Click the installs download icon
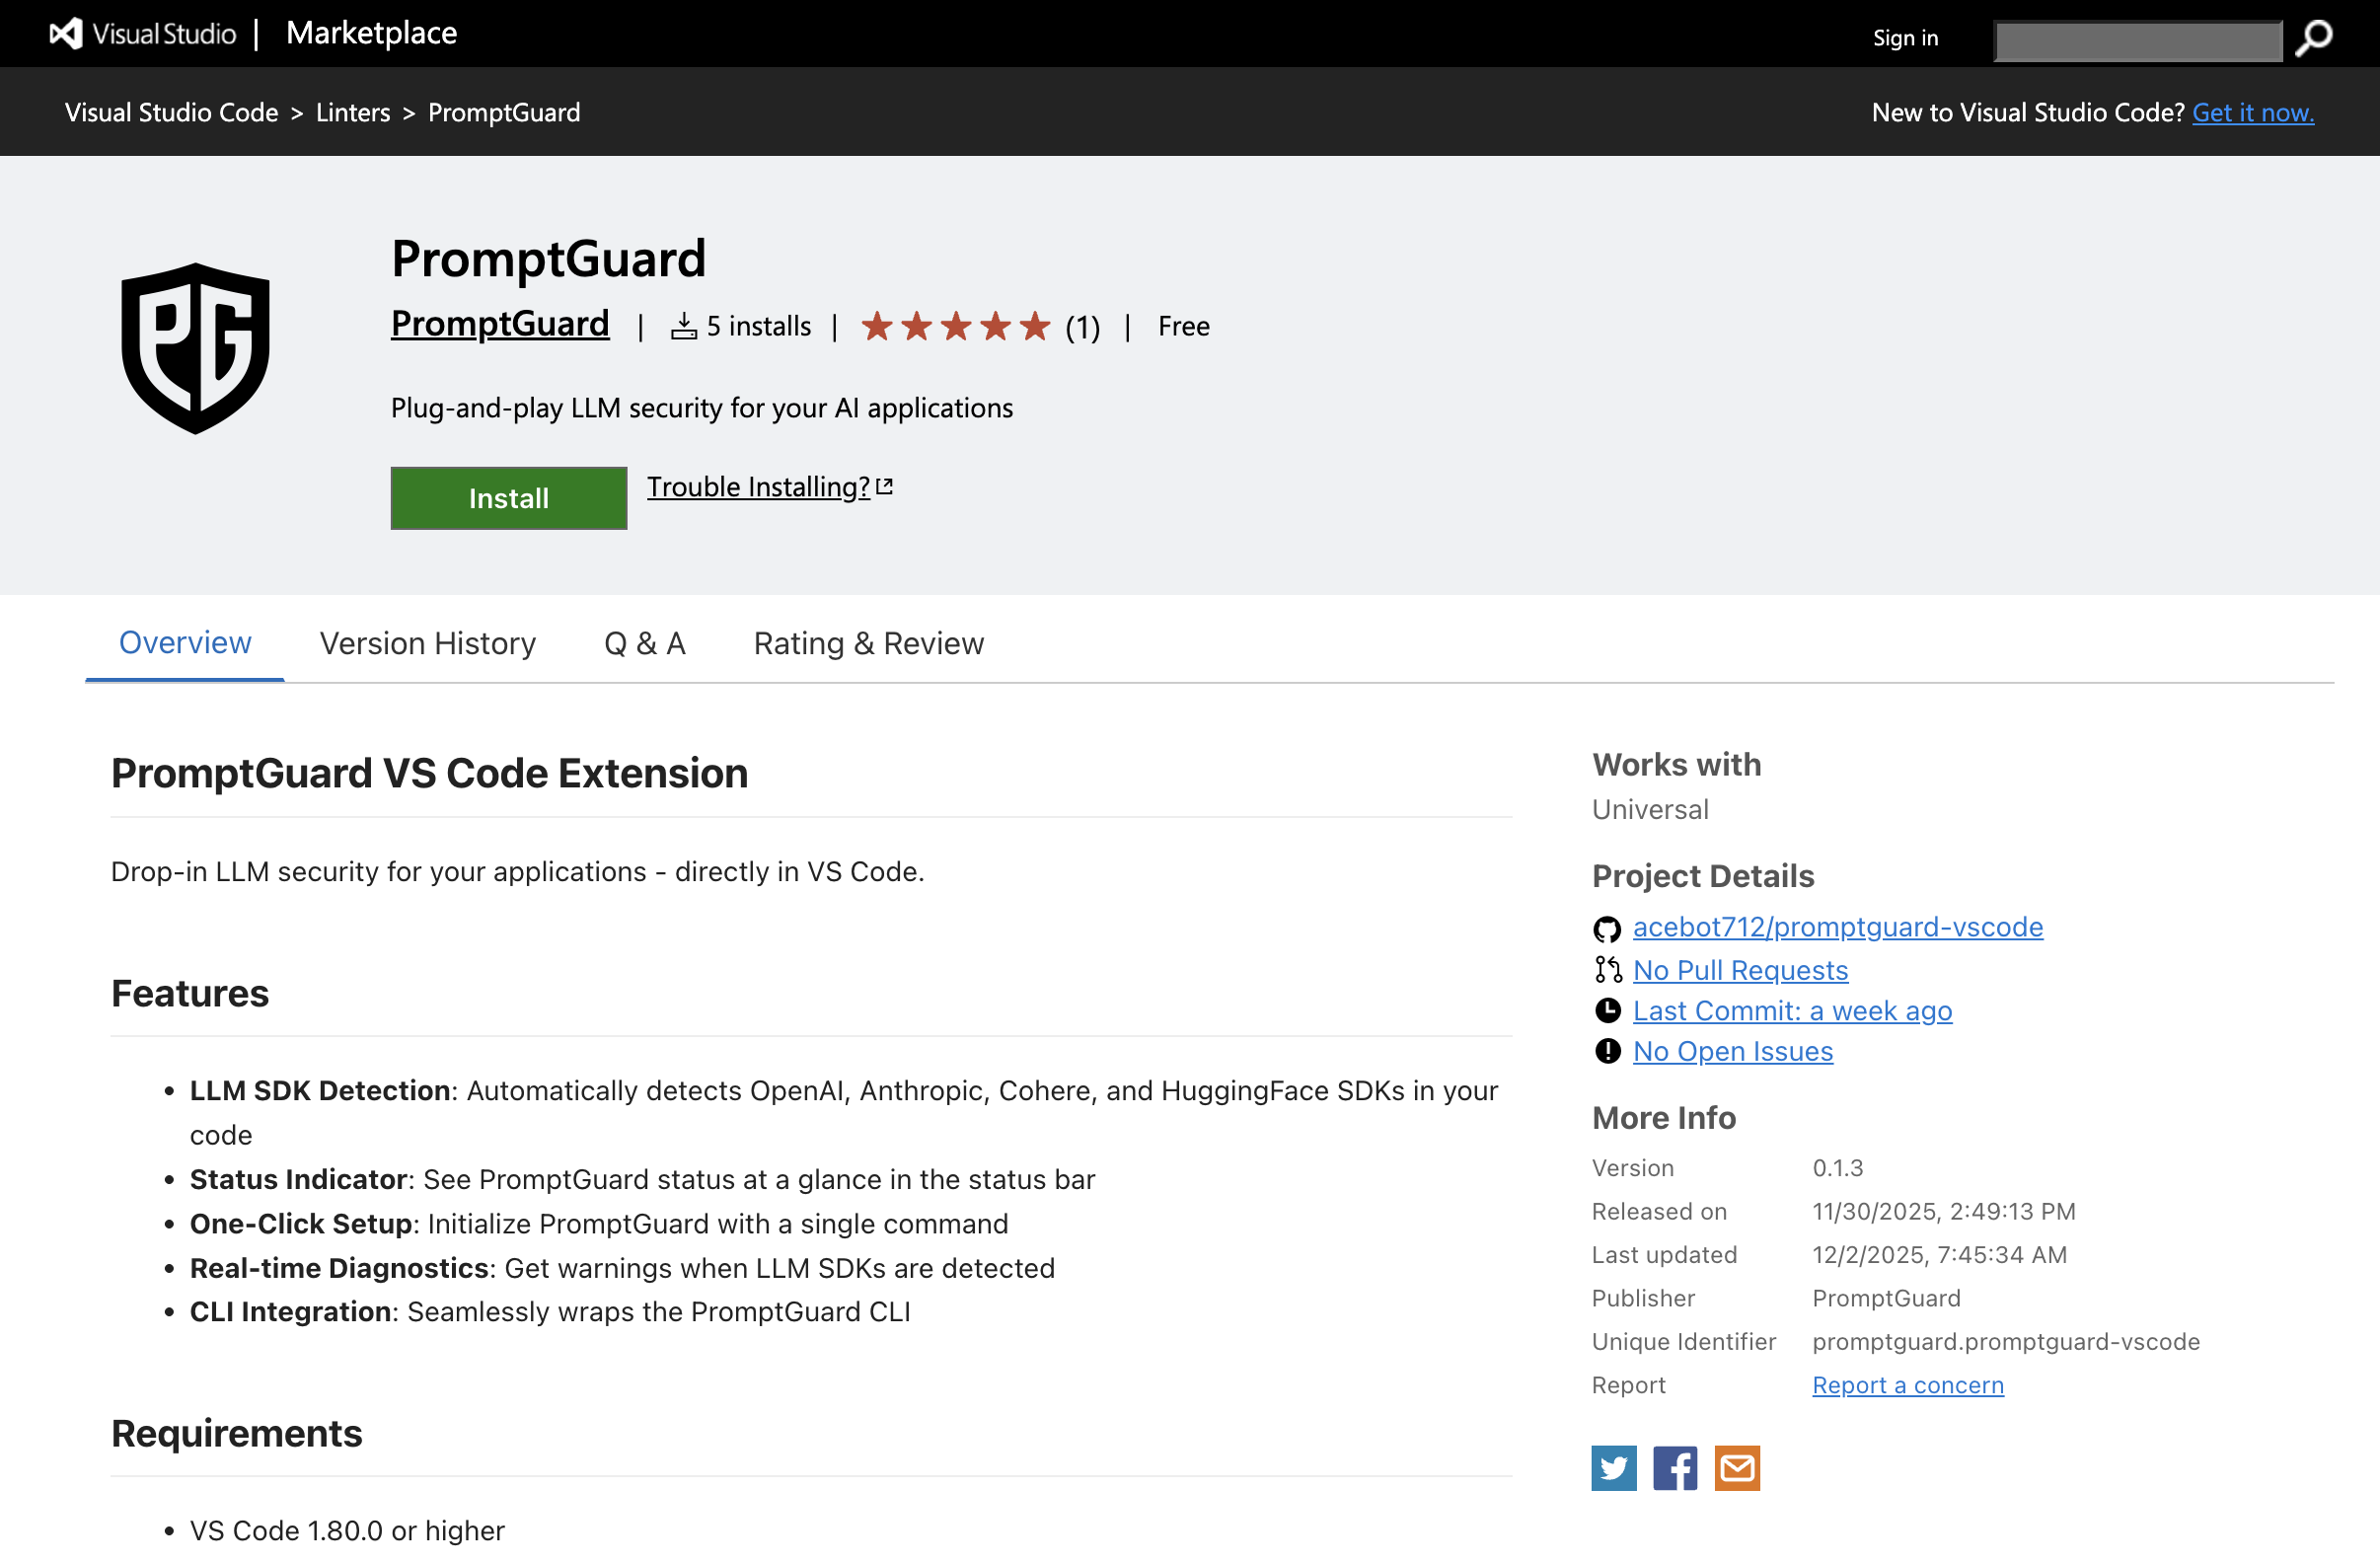 coord(684,326)
